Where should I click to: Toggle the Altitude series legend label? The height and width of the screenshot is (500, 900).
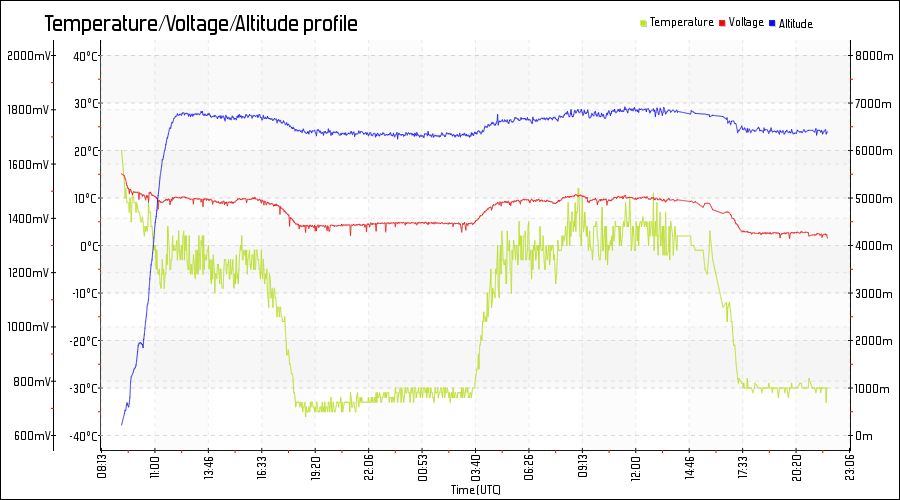point(796,23)
